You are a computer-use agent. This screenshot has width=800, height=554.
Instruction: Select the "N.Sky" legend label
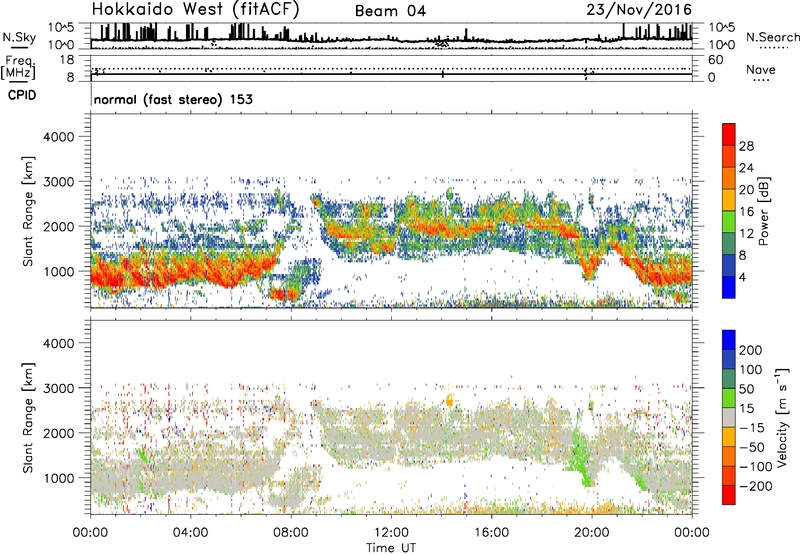click(19, 37)
